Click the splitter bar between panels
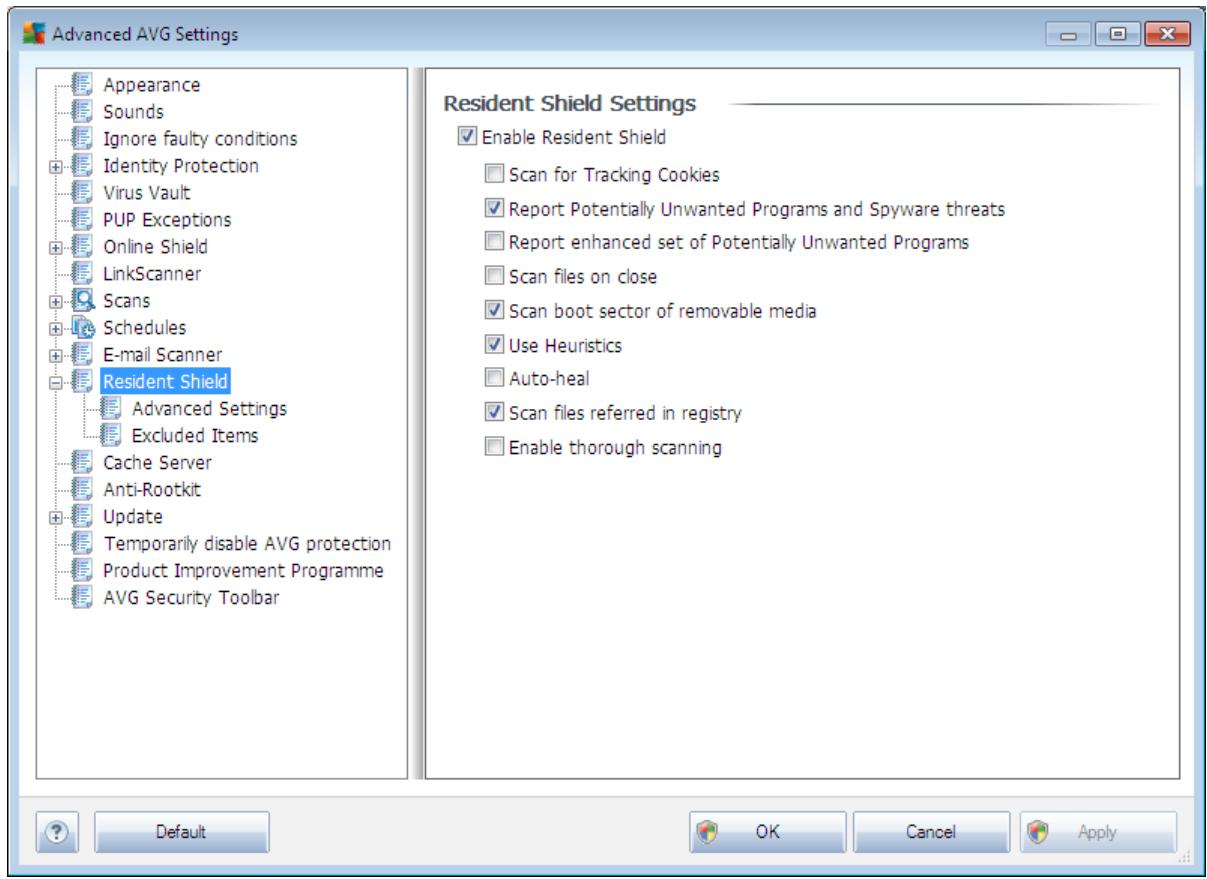1207x879 pixels. (415, 424)
